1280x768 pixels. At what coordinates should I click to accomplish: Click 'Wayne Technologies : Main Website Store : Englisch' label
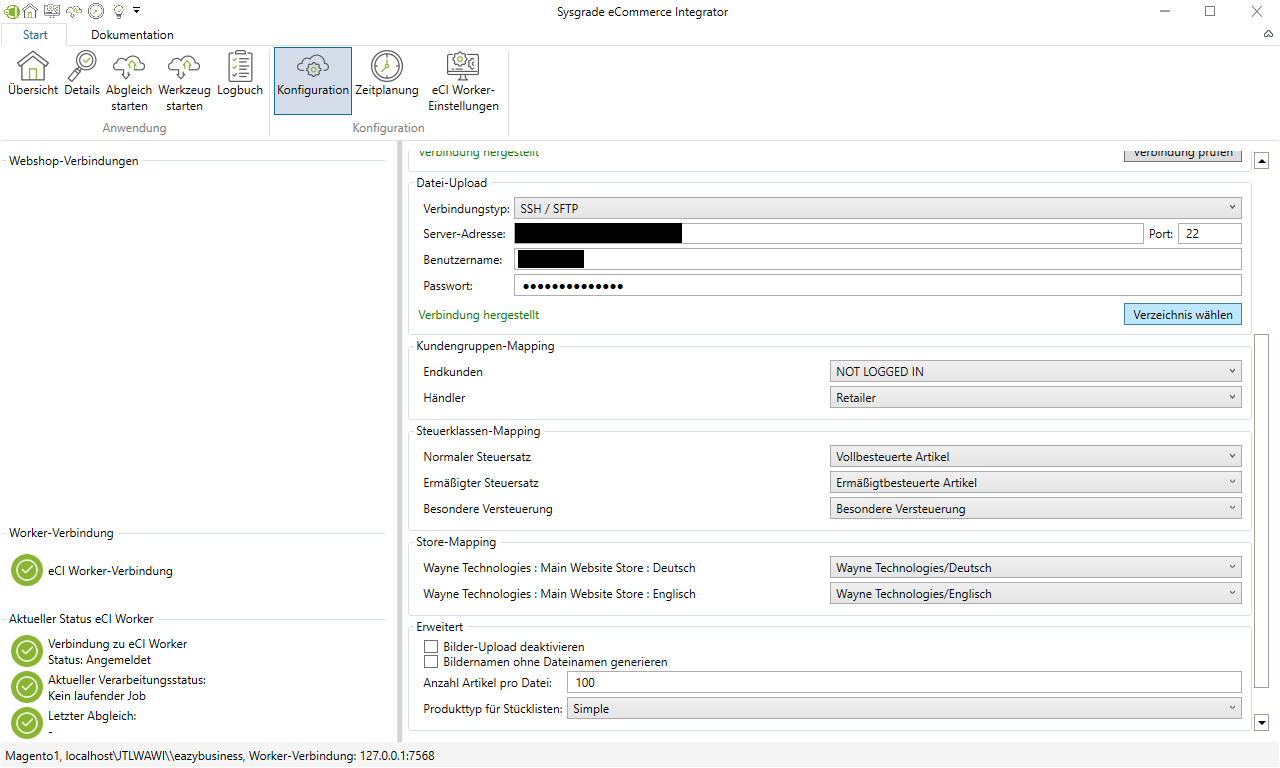pos(559,594)
